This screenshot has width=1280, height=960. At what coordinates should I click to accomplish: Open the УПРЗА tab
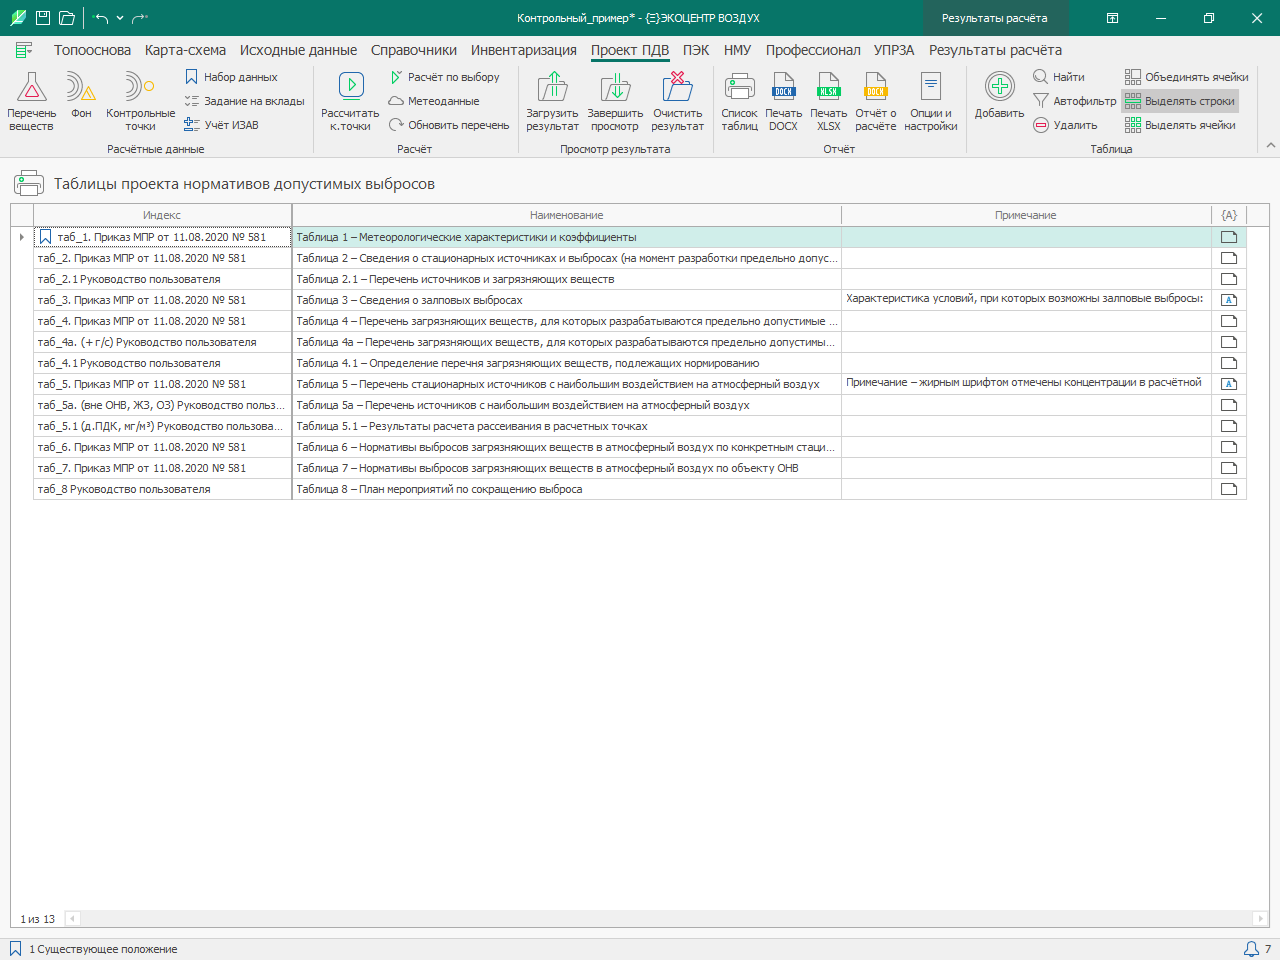coord(894,50)
